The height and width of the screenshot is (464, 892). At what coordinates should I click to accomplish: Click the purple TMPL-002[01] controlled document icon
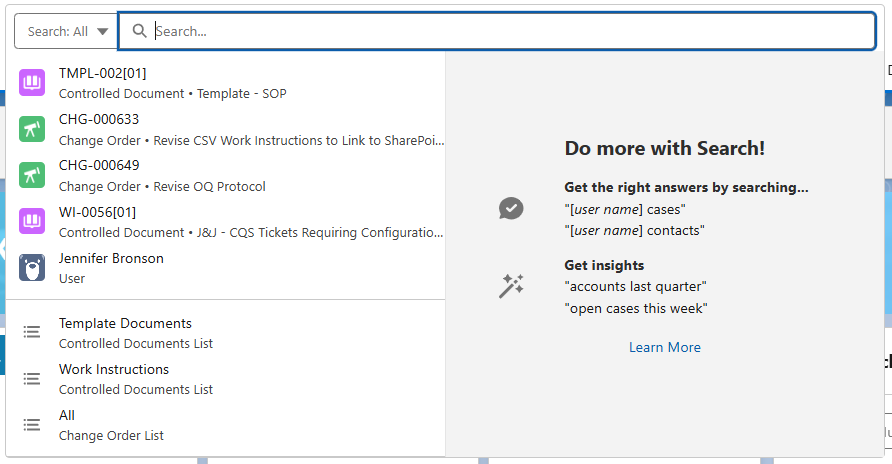[32, 83]
